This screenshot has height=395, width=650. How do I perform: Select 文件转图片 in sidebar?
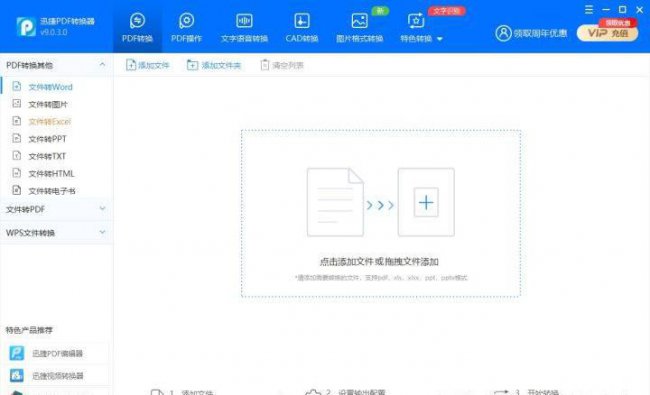click(57, 104)
